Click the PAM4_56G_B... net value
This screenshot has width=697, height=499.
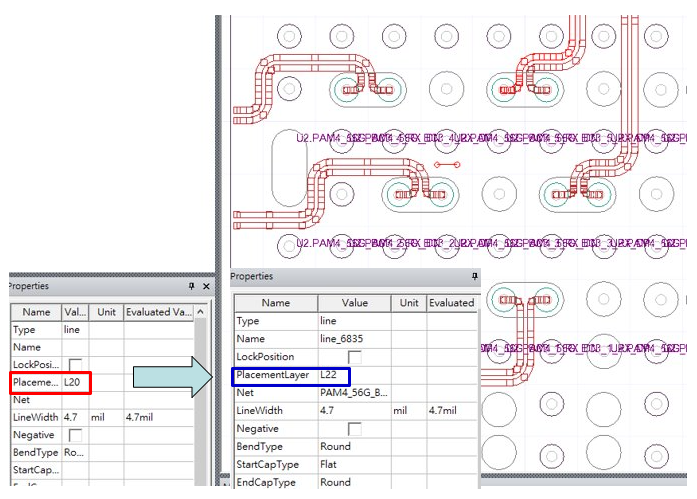tap(354, 393)
